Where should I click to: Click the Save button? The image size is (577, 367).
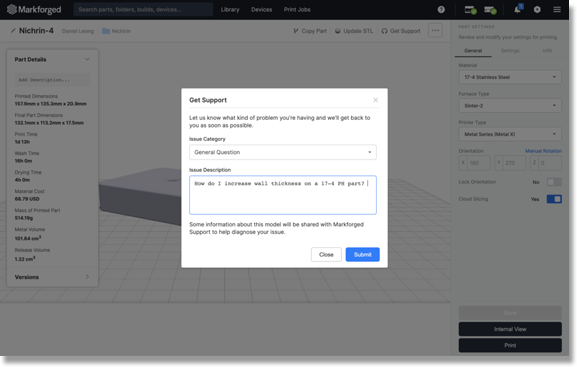click(x=510, y=313)
